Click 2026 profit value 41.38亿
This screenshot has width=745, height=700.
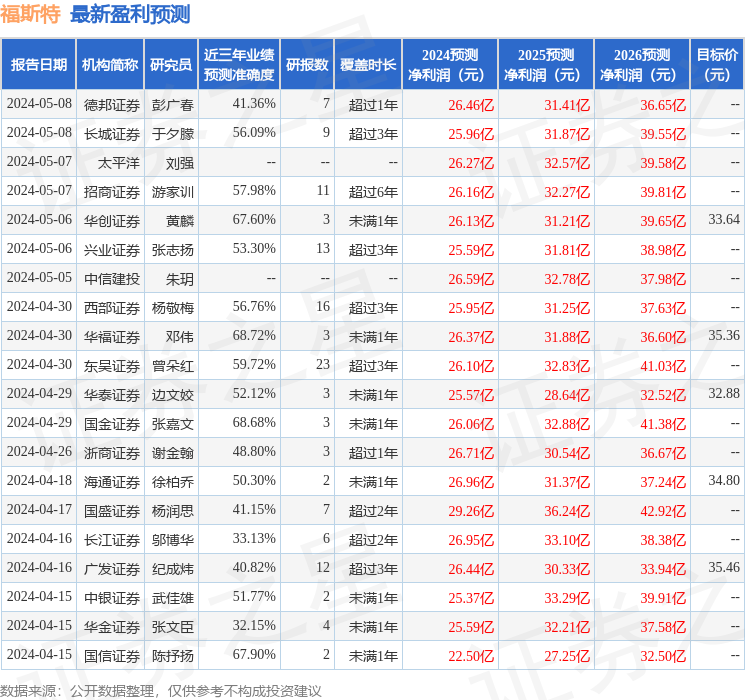point(663,424)
